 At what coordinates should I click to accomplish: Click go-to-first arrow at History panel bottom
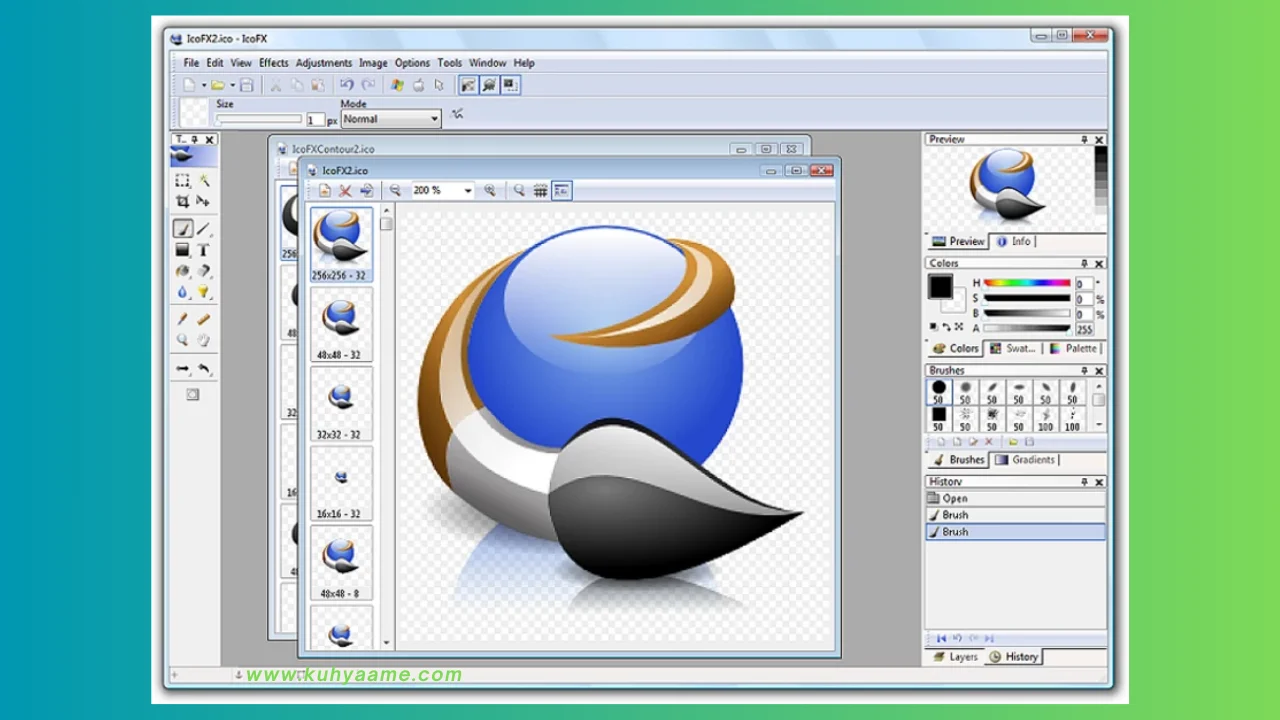click(x=941, y=638)
